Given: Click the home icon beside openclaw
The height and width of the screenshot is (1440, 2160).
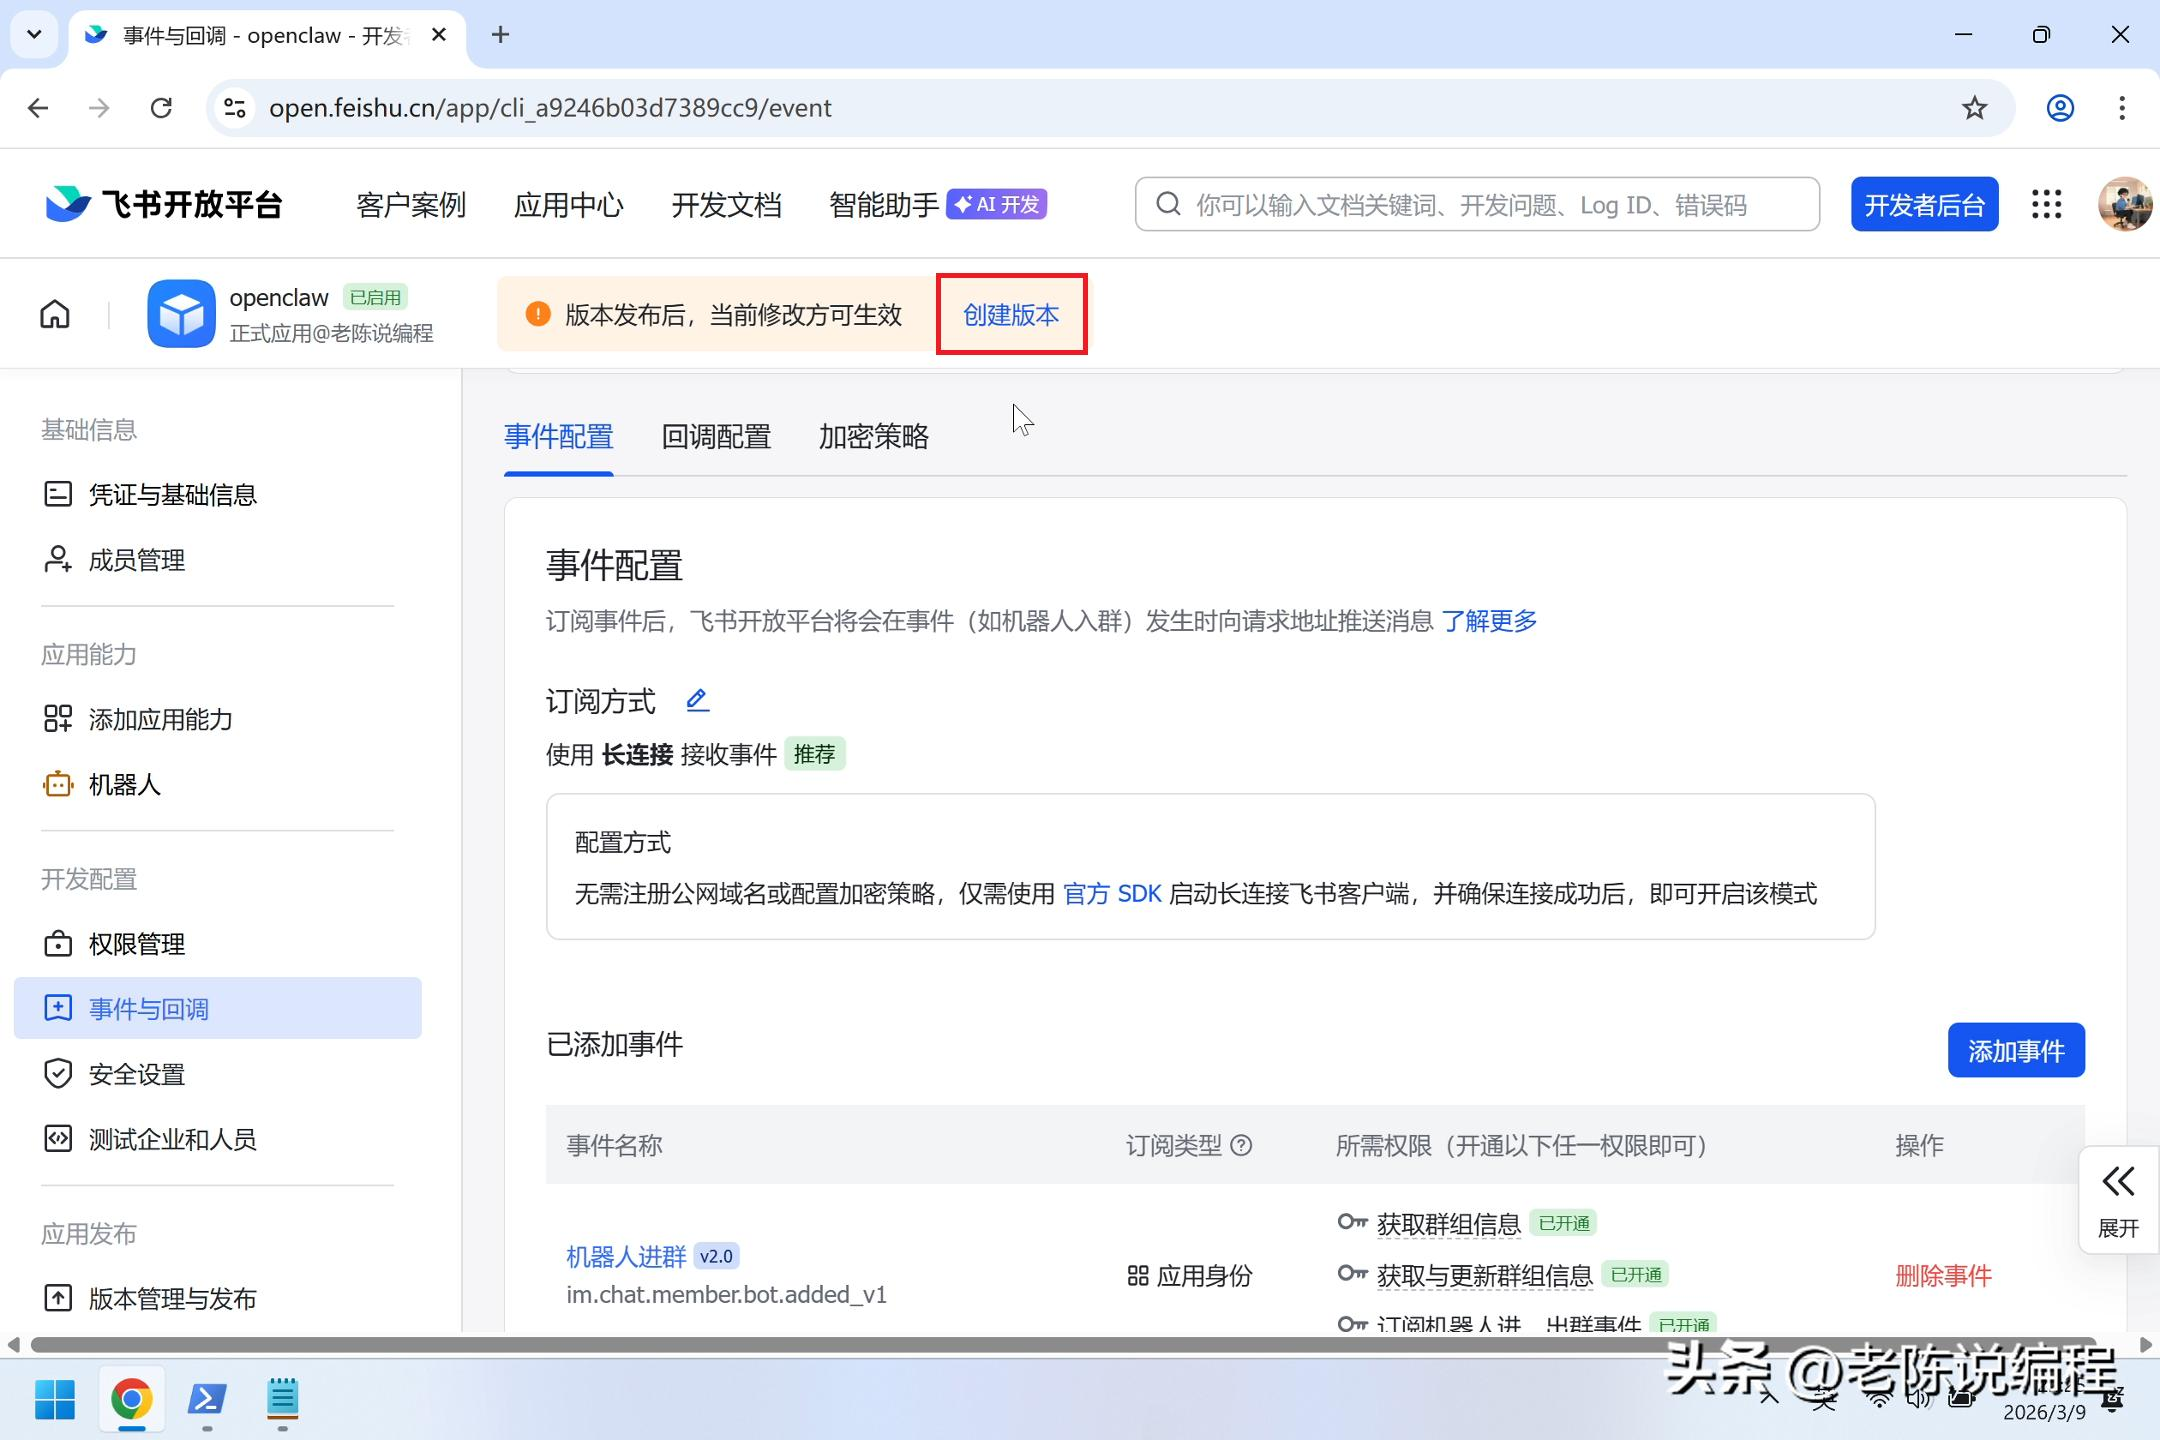Looking at the screenshot, I should point(55,315).
